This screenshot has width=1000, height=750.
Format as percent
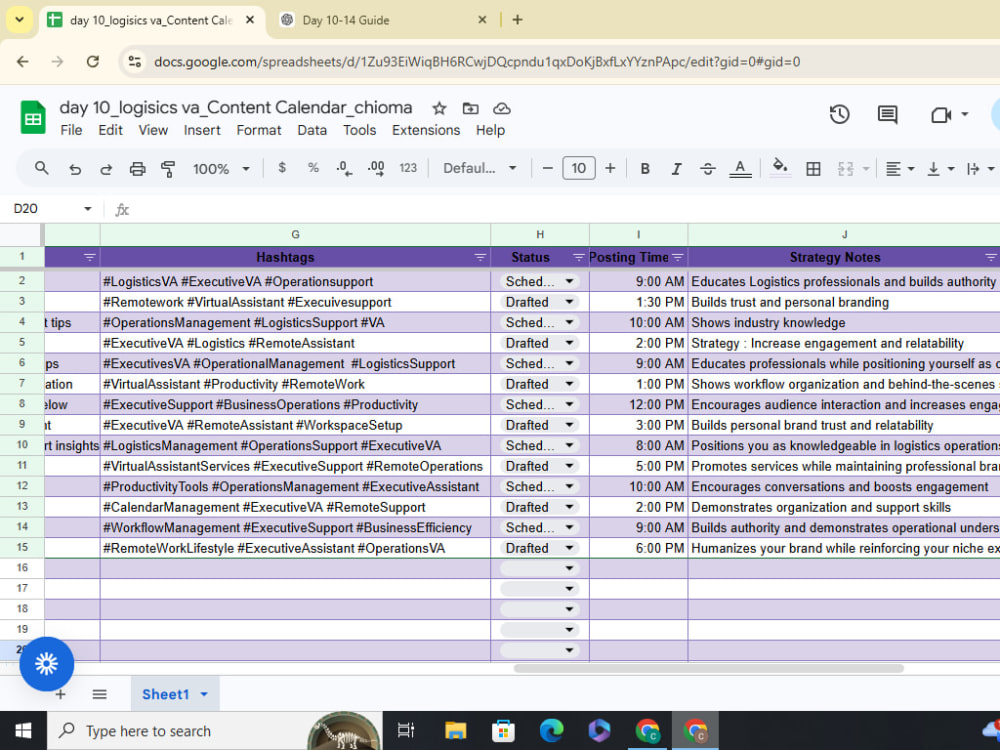(x=313, y=168)
